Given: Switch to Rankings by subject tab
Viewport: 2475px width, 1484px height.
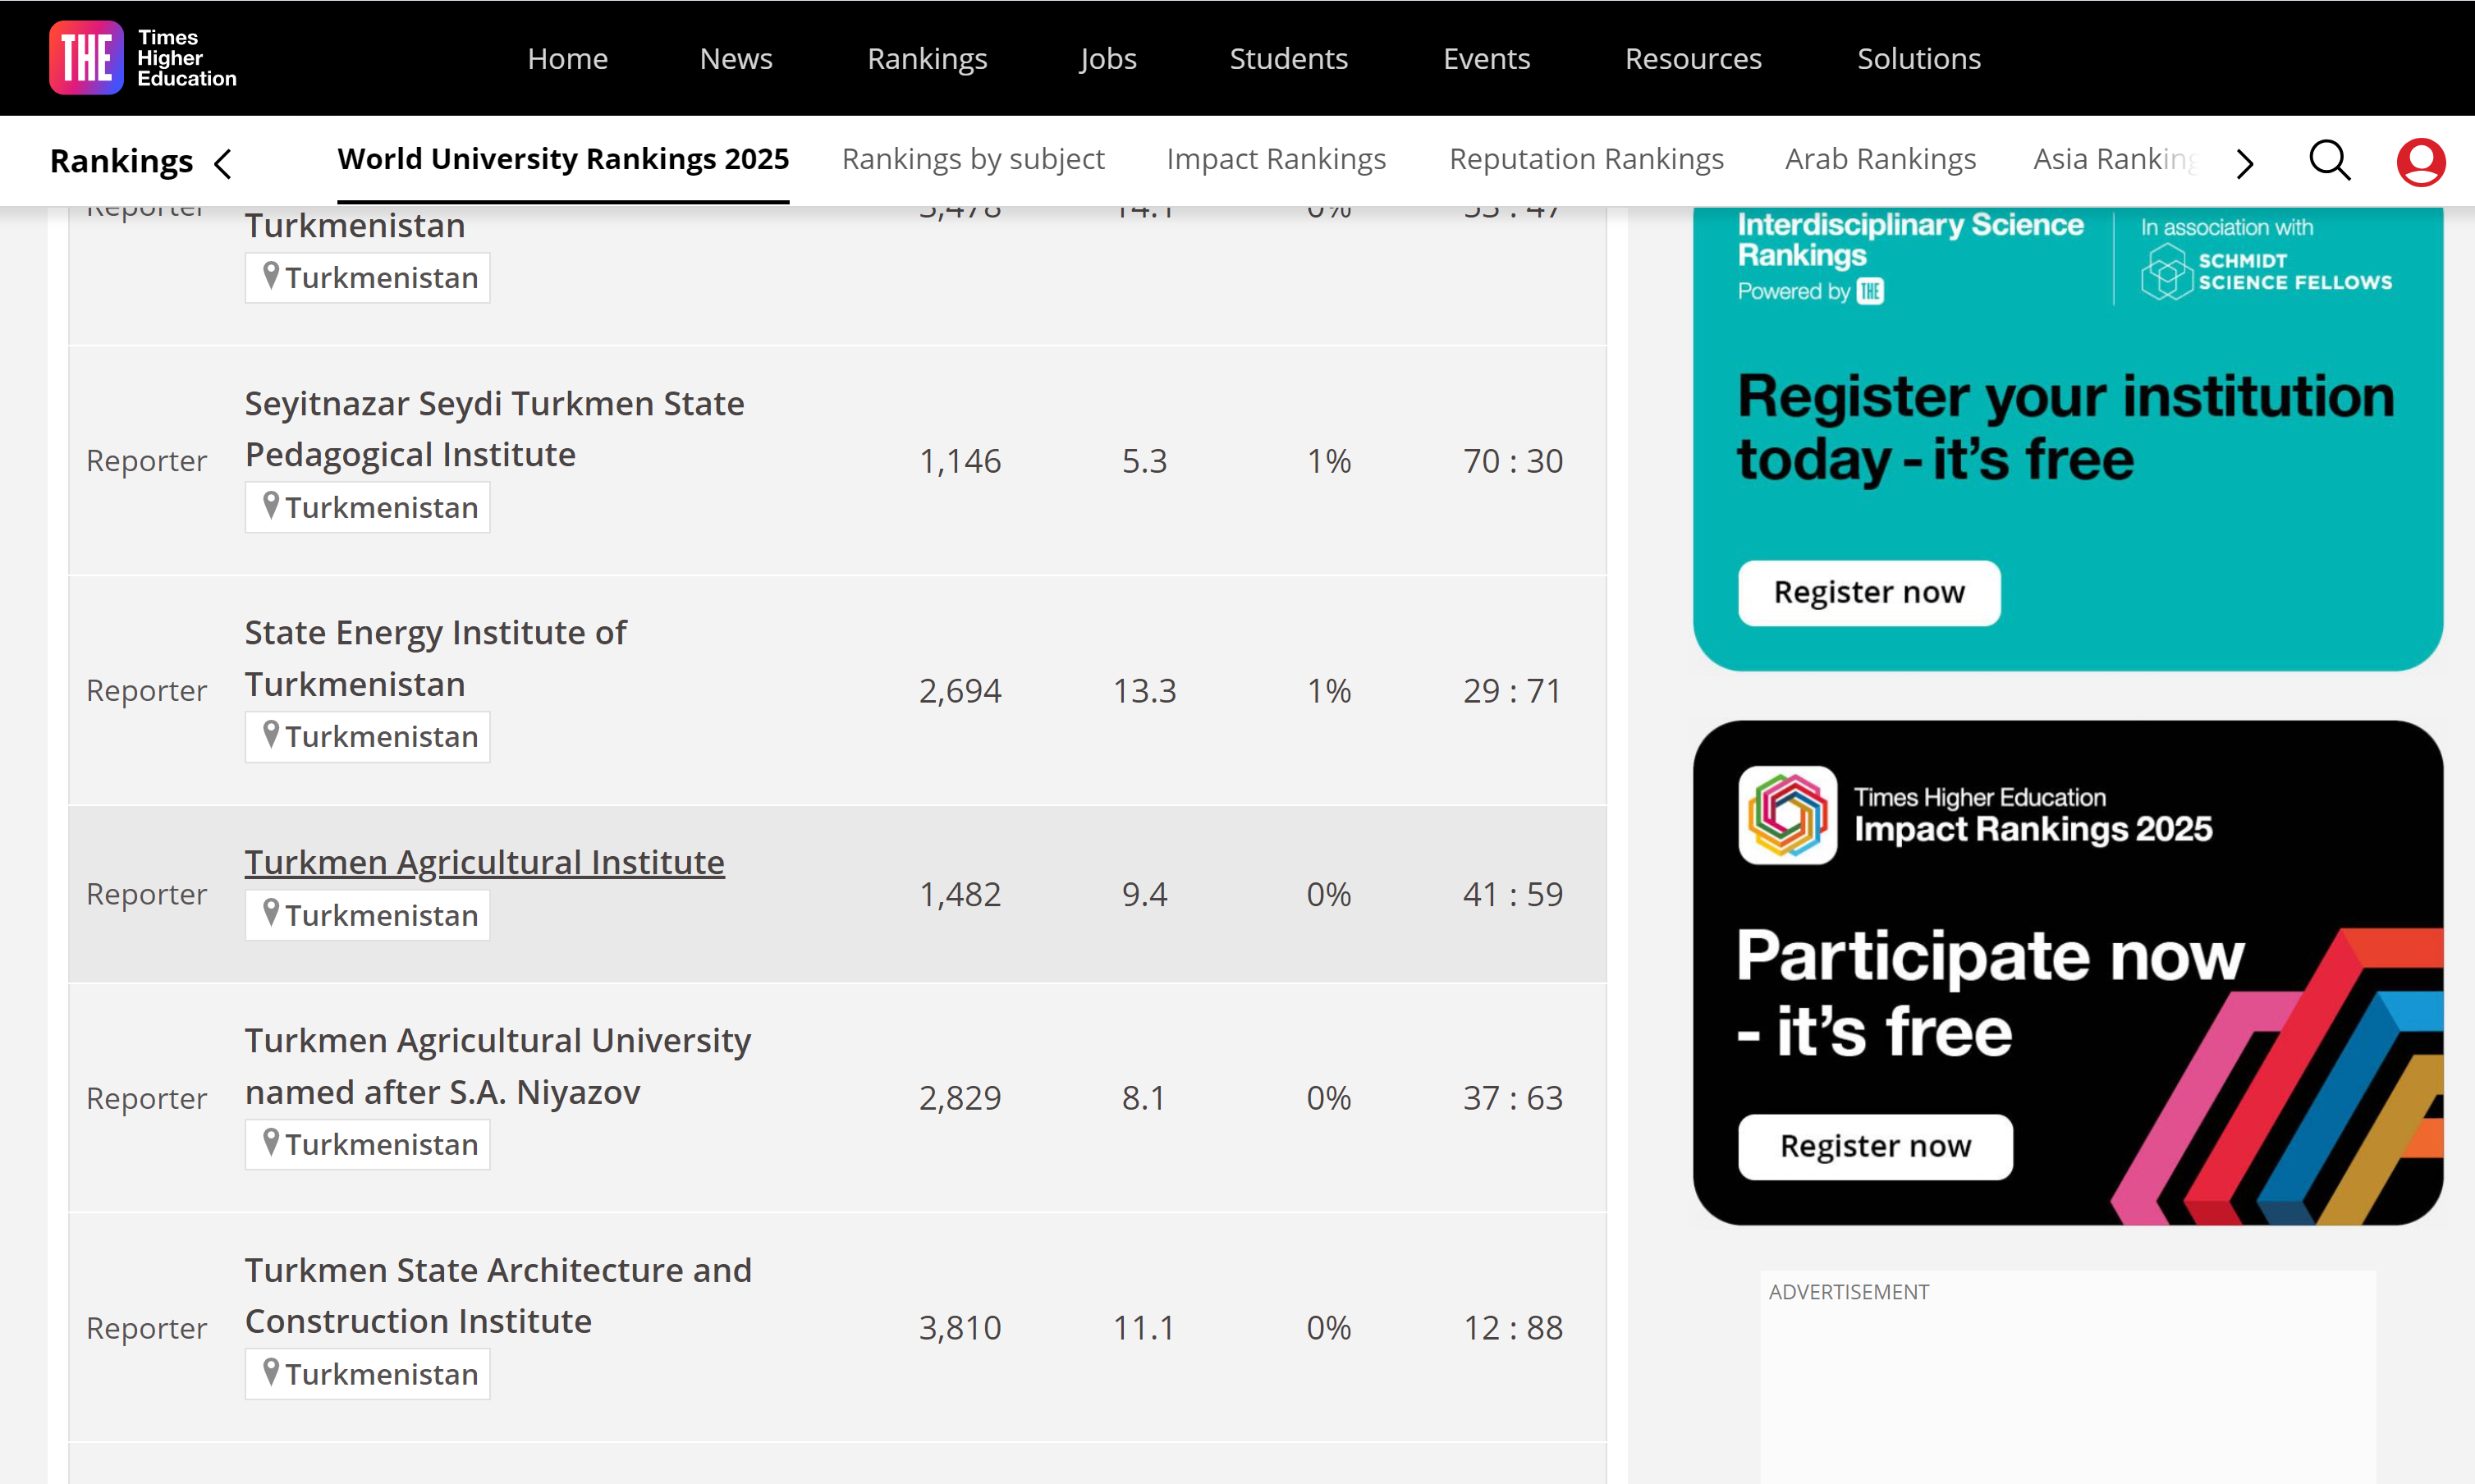Looking at the screenshot, I should pos(973,159).
